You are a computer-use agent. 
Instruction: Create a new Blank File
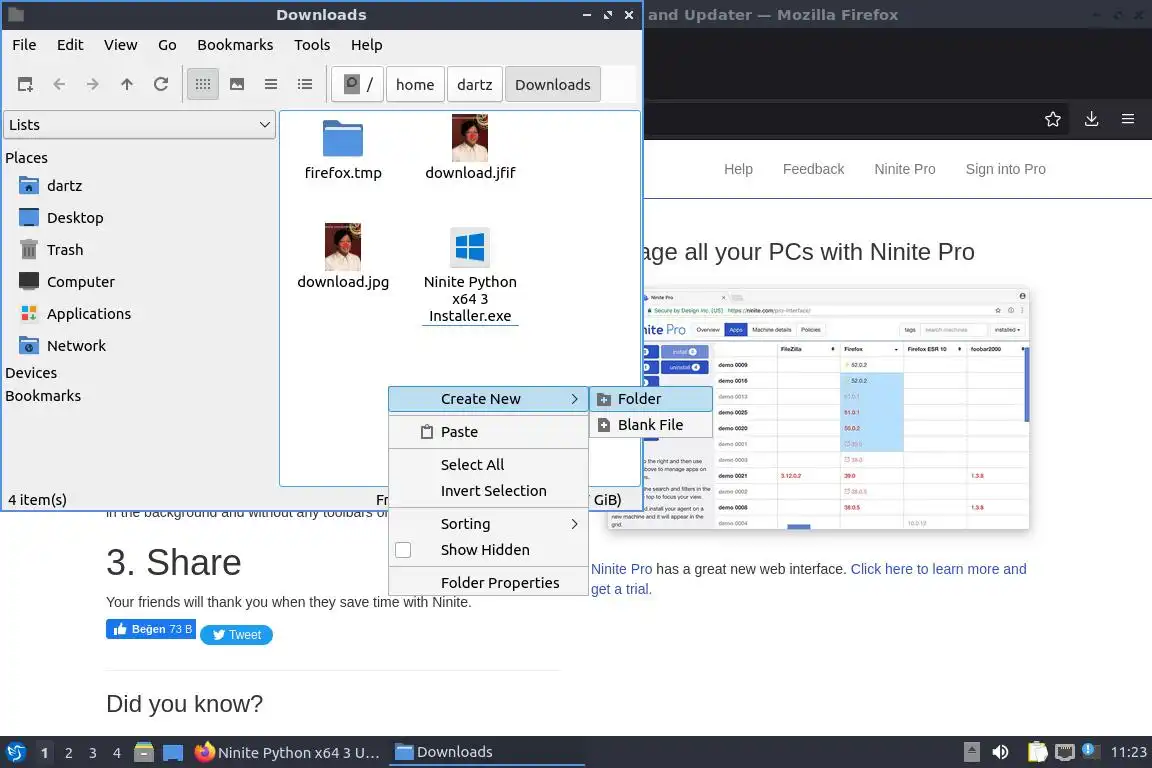(x=651, y=425)
